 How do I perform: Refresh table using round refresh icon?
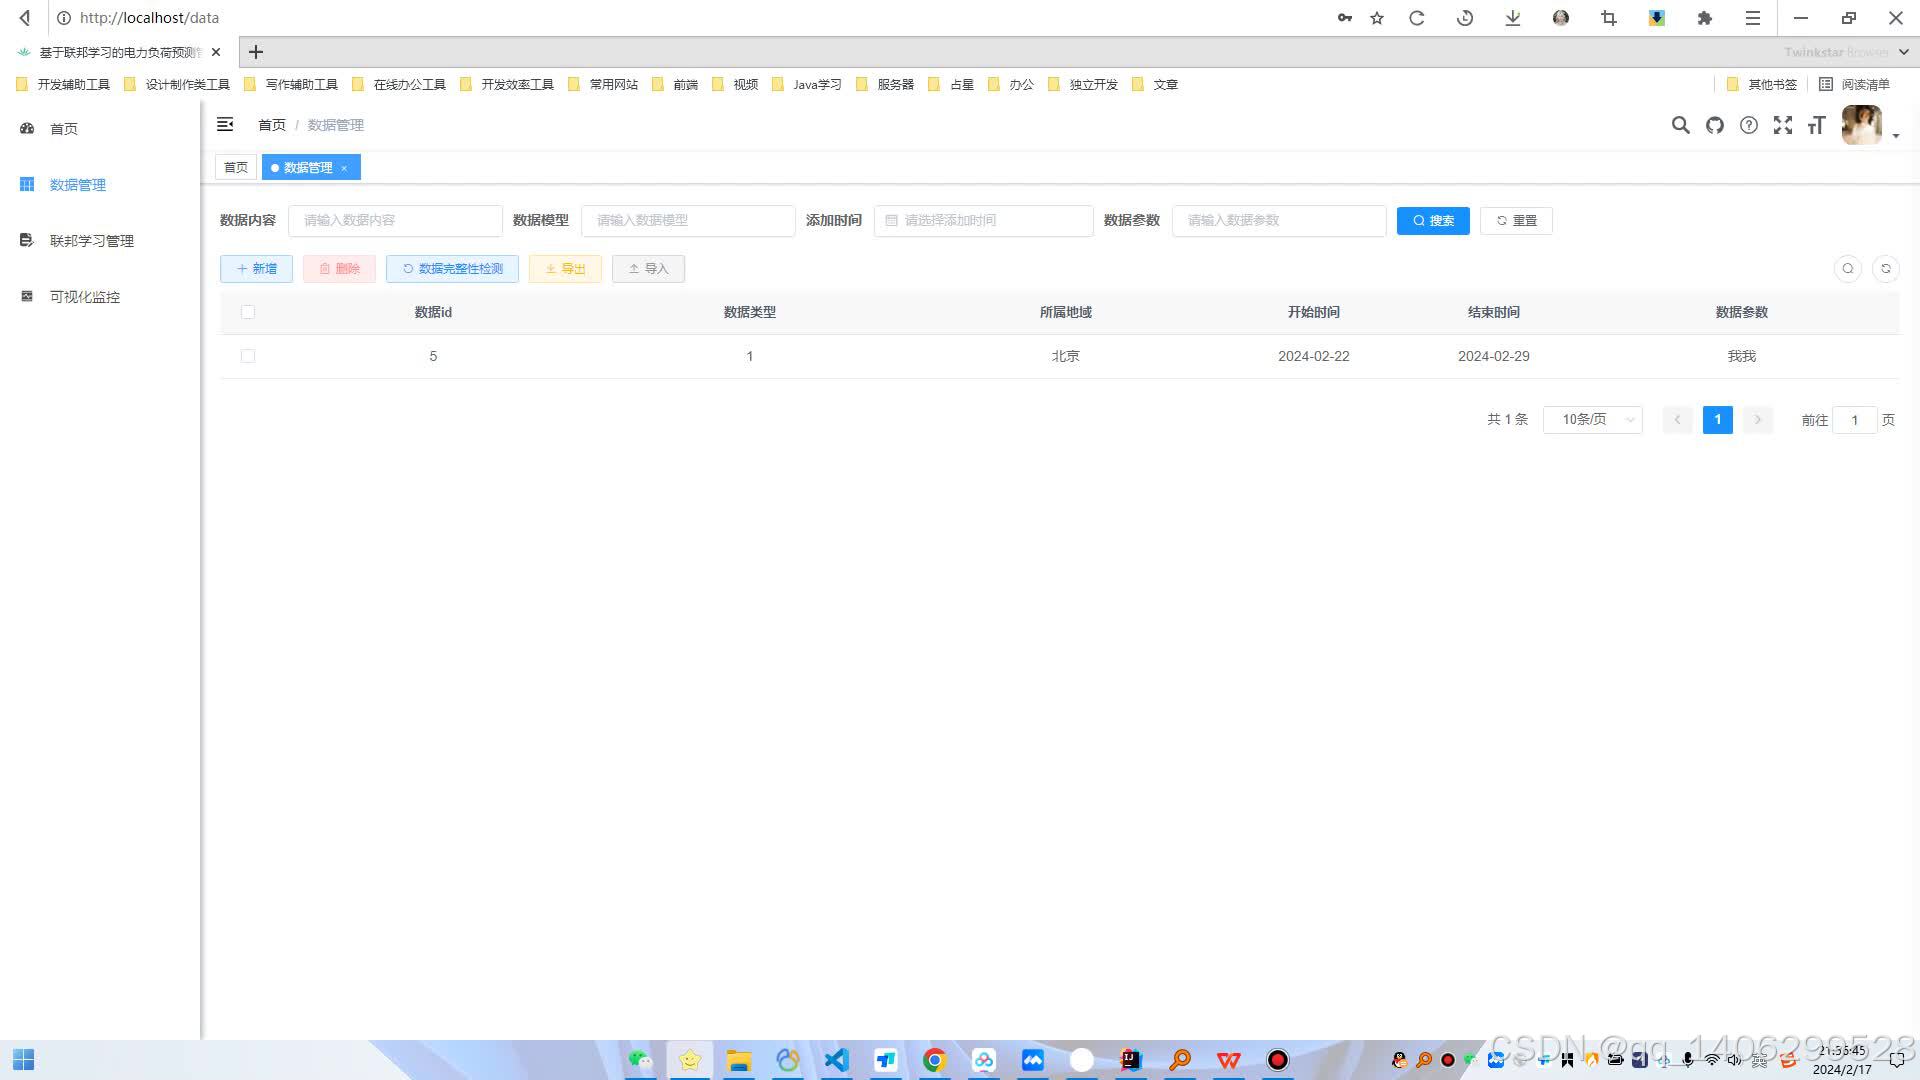point(1886,268)
